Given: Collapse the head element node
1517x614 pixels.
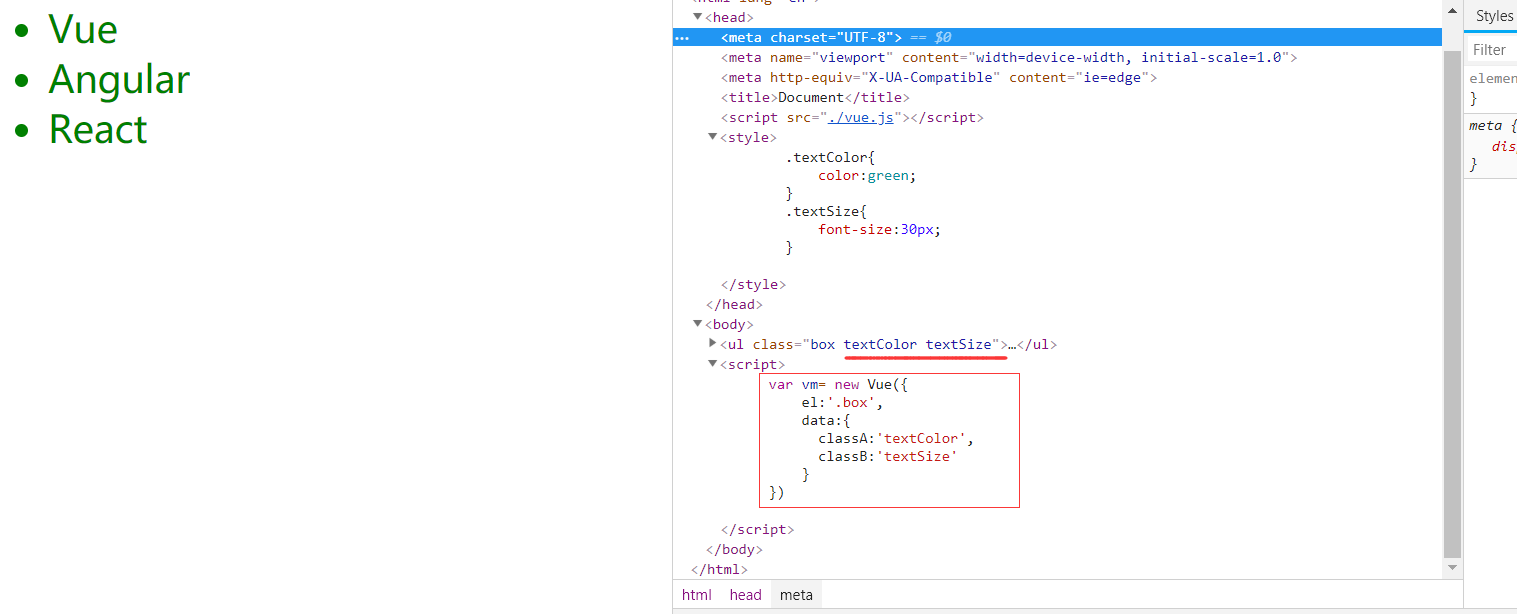Looking at the screenshot, I should click(698, 17).
